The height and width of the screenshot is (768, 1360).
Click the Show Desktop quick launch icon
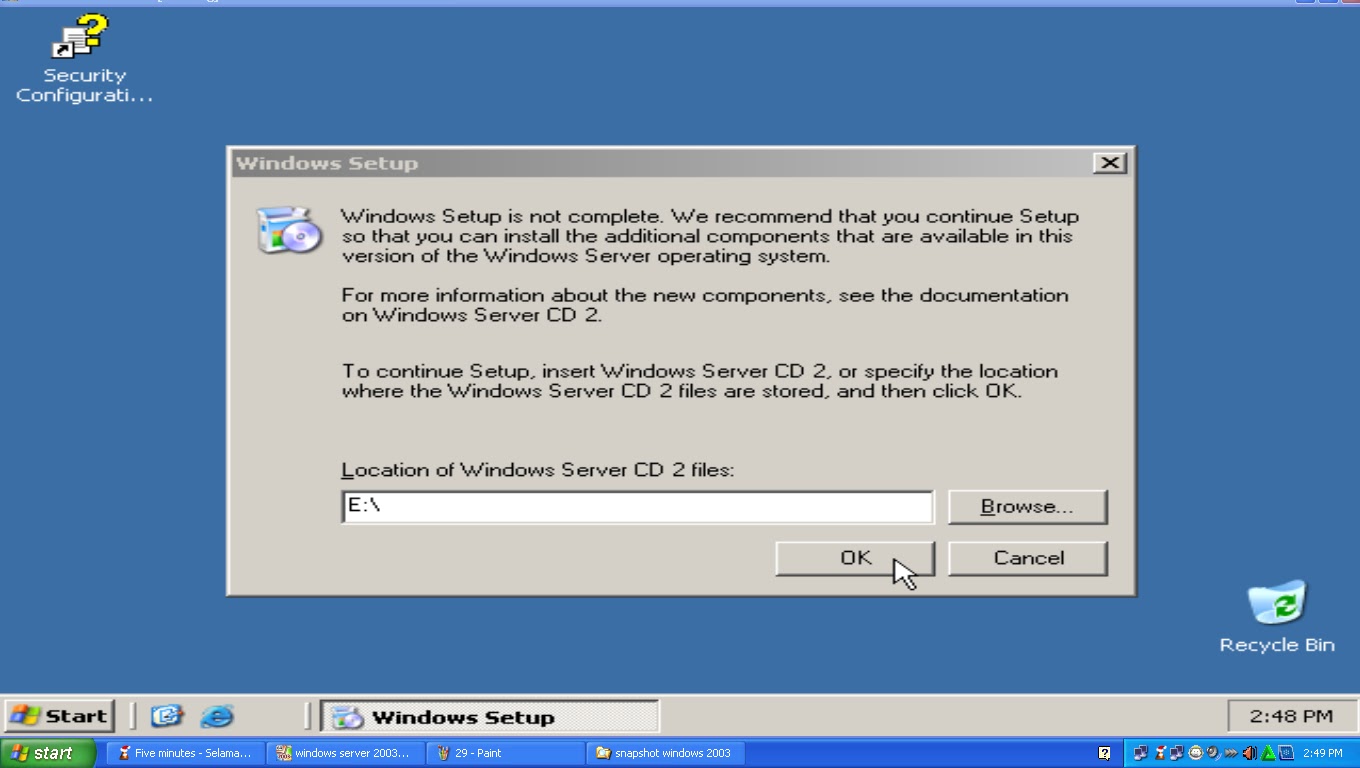[167, 716]
